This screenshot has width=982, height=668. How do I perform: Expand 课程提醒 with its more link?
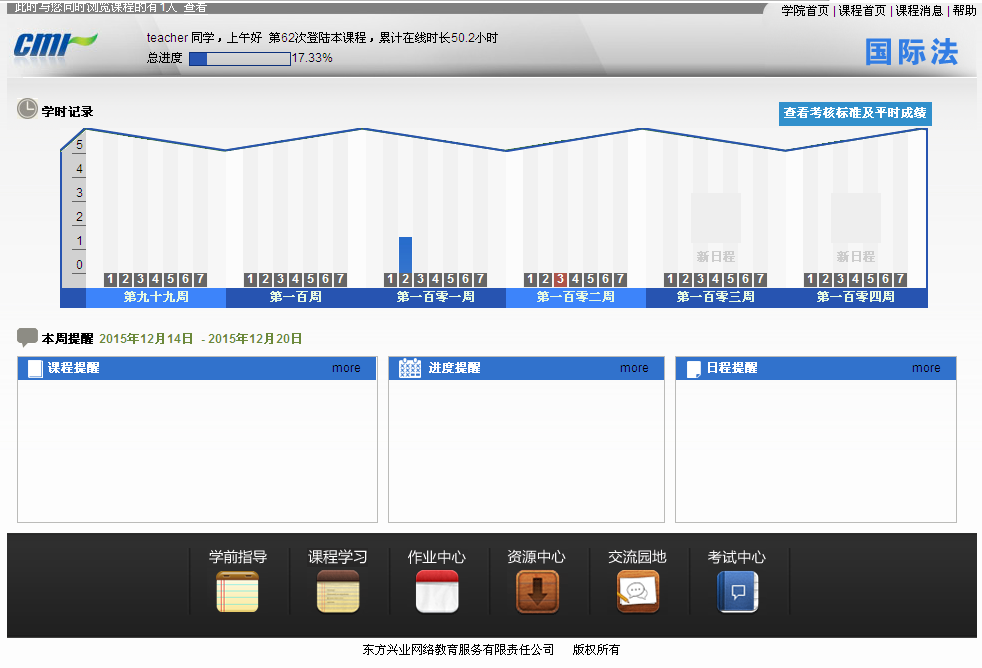pyautogui.click(x=346, y=368)
